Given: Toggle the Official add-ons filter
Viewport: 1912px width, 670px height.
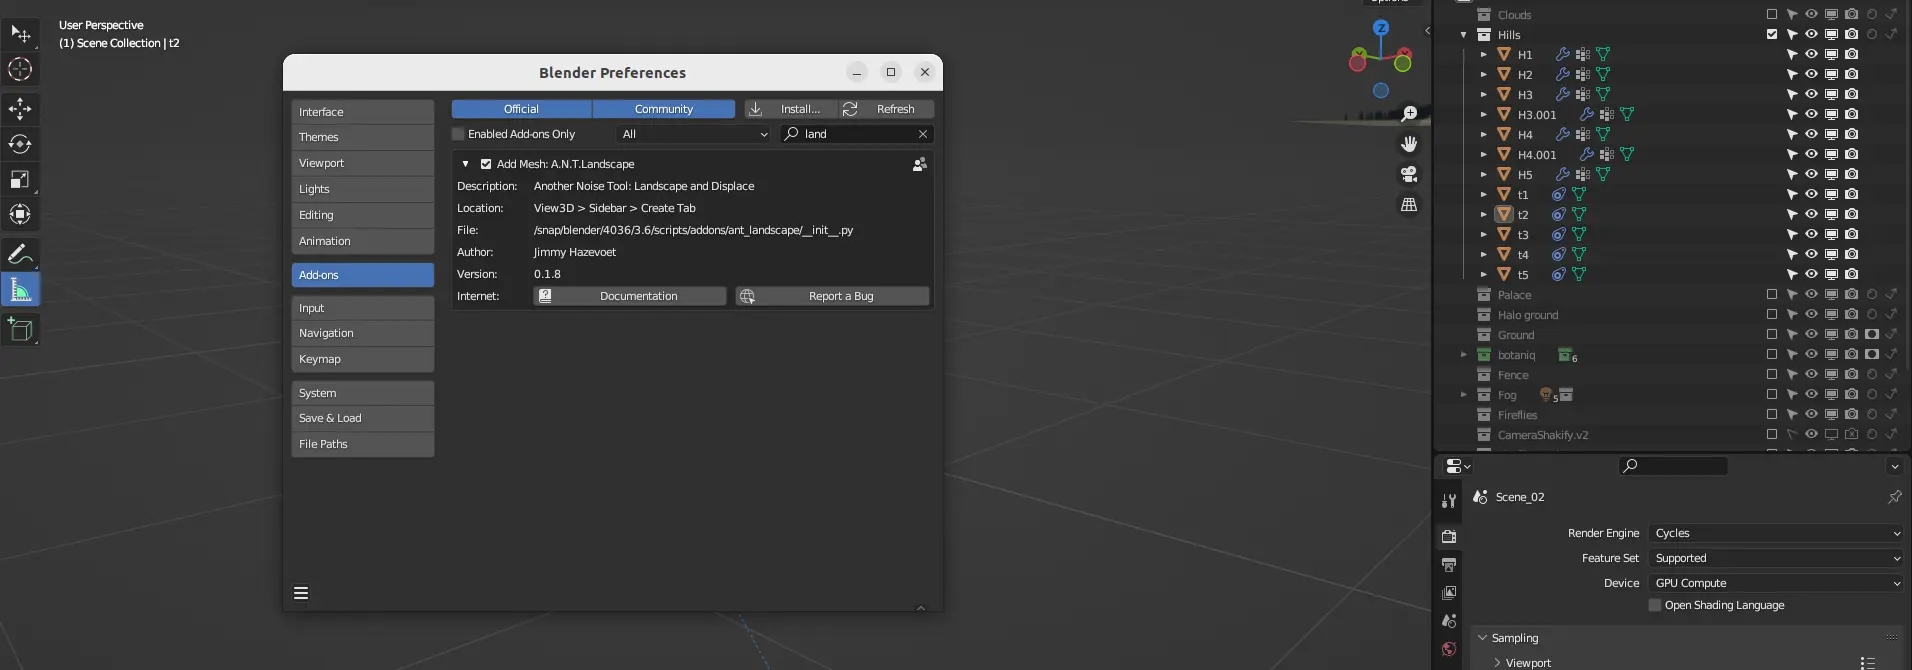Looking at the screenshot, I should click(521, 109).
